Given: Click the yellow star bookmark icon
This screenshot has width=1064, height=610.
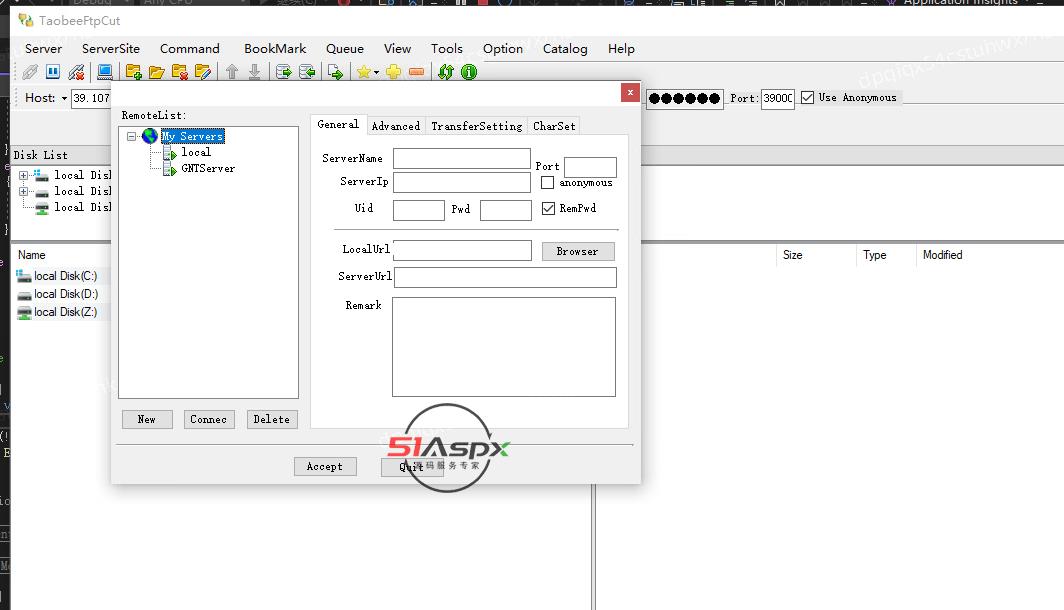Looking at the screenshot, I should tap(364, 72).
